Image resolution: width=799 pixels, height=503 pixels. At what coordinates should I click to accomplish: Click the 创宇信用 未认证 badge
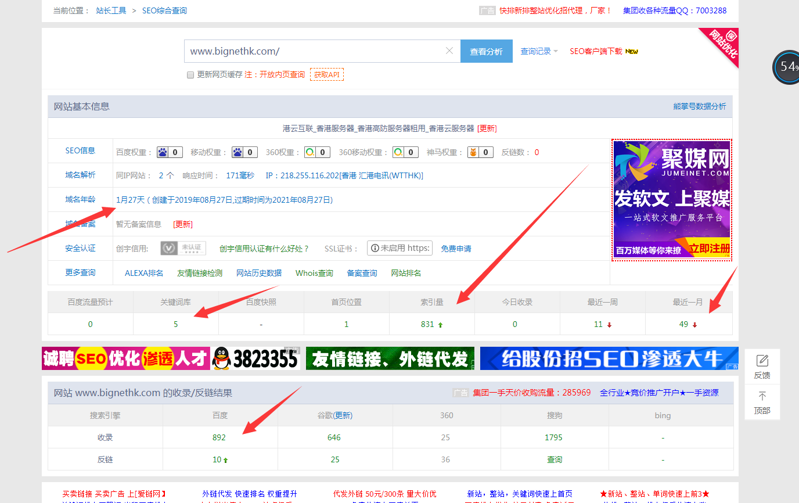point(183,248)
